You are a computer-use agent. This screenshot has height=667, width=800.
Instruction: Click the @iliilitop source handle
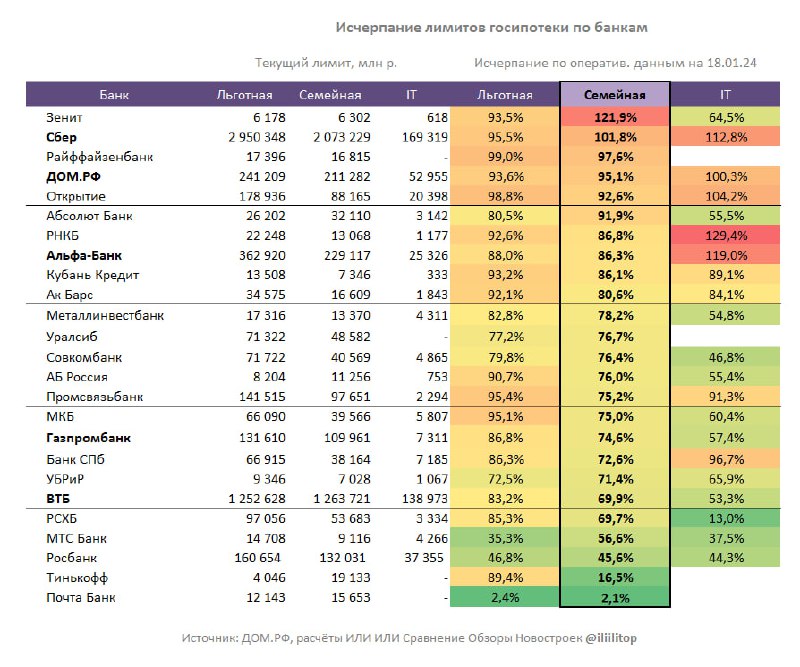coord(611,638)
